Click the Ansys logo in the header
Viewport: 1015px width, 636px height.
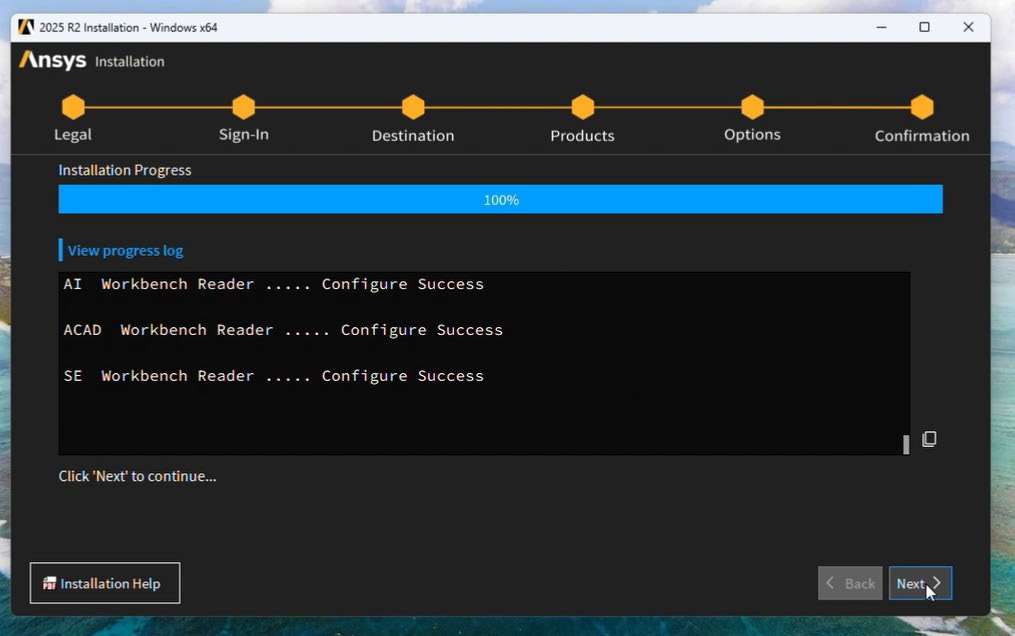click(53, 60)
